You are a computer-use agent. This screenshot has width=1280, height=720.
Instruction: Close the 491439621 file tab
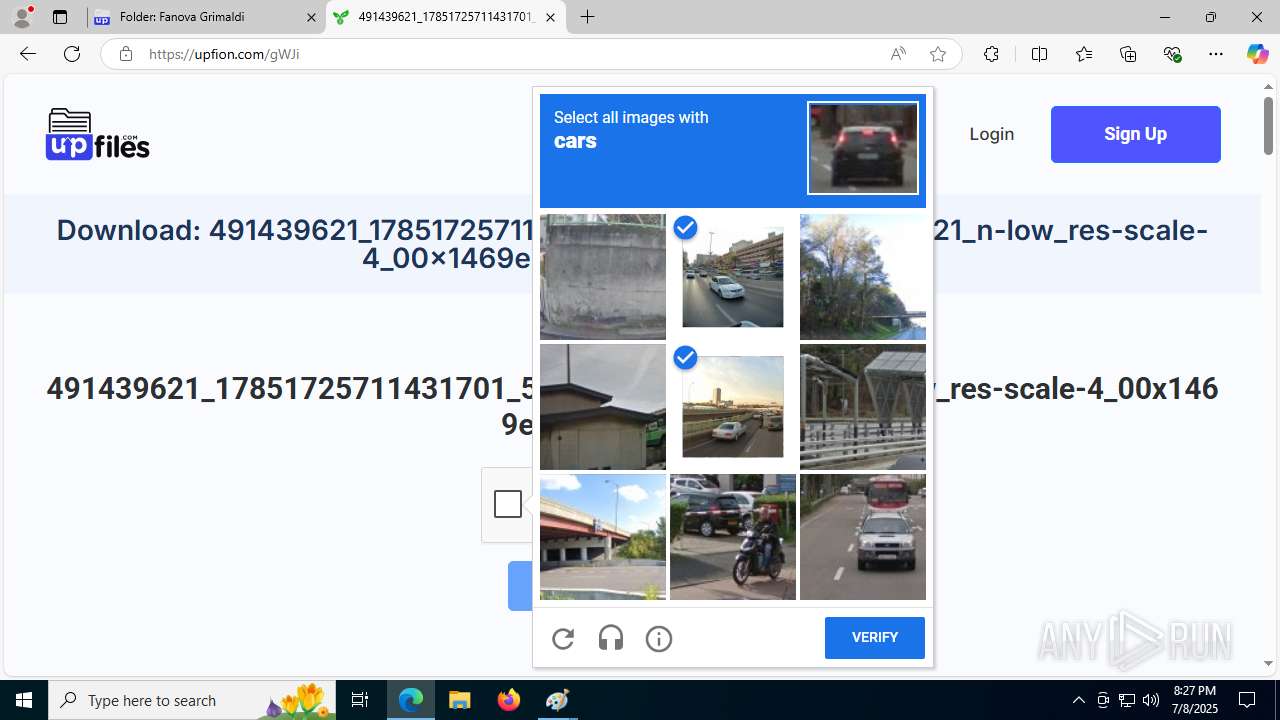550,17
